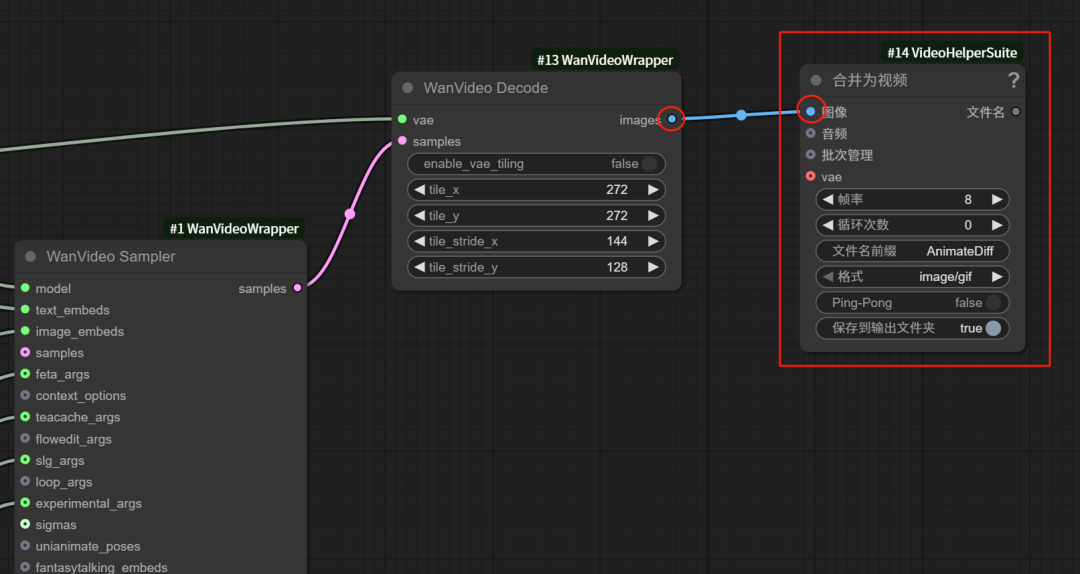The height and width of the screenshot is (574, 1080).
Task: Decrease 帧率 with the left arrow
Action: (827, 200)
